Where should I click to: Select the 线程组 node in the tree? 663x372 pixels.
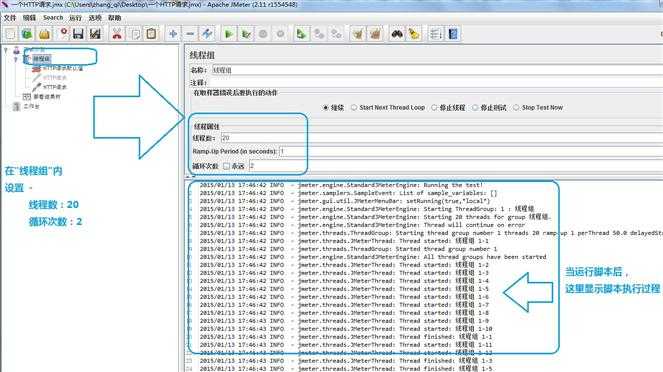(41, 59)
